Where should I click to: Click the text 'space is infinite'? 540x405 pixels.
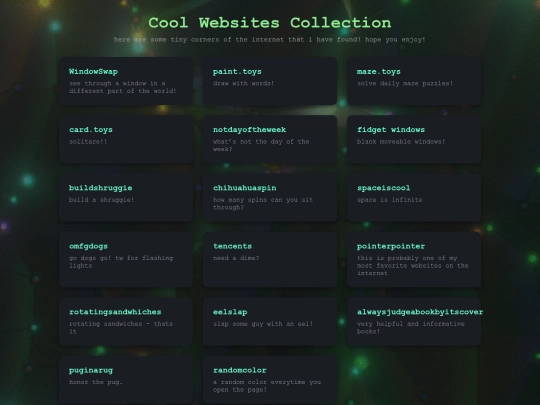point(390,200)
